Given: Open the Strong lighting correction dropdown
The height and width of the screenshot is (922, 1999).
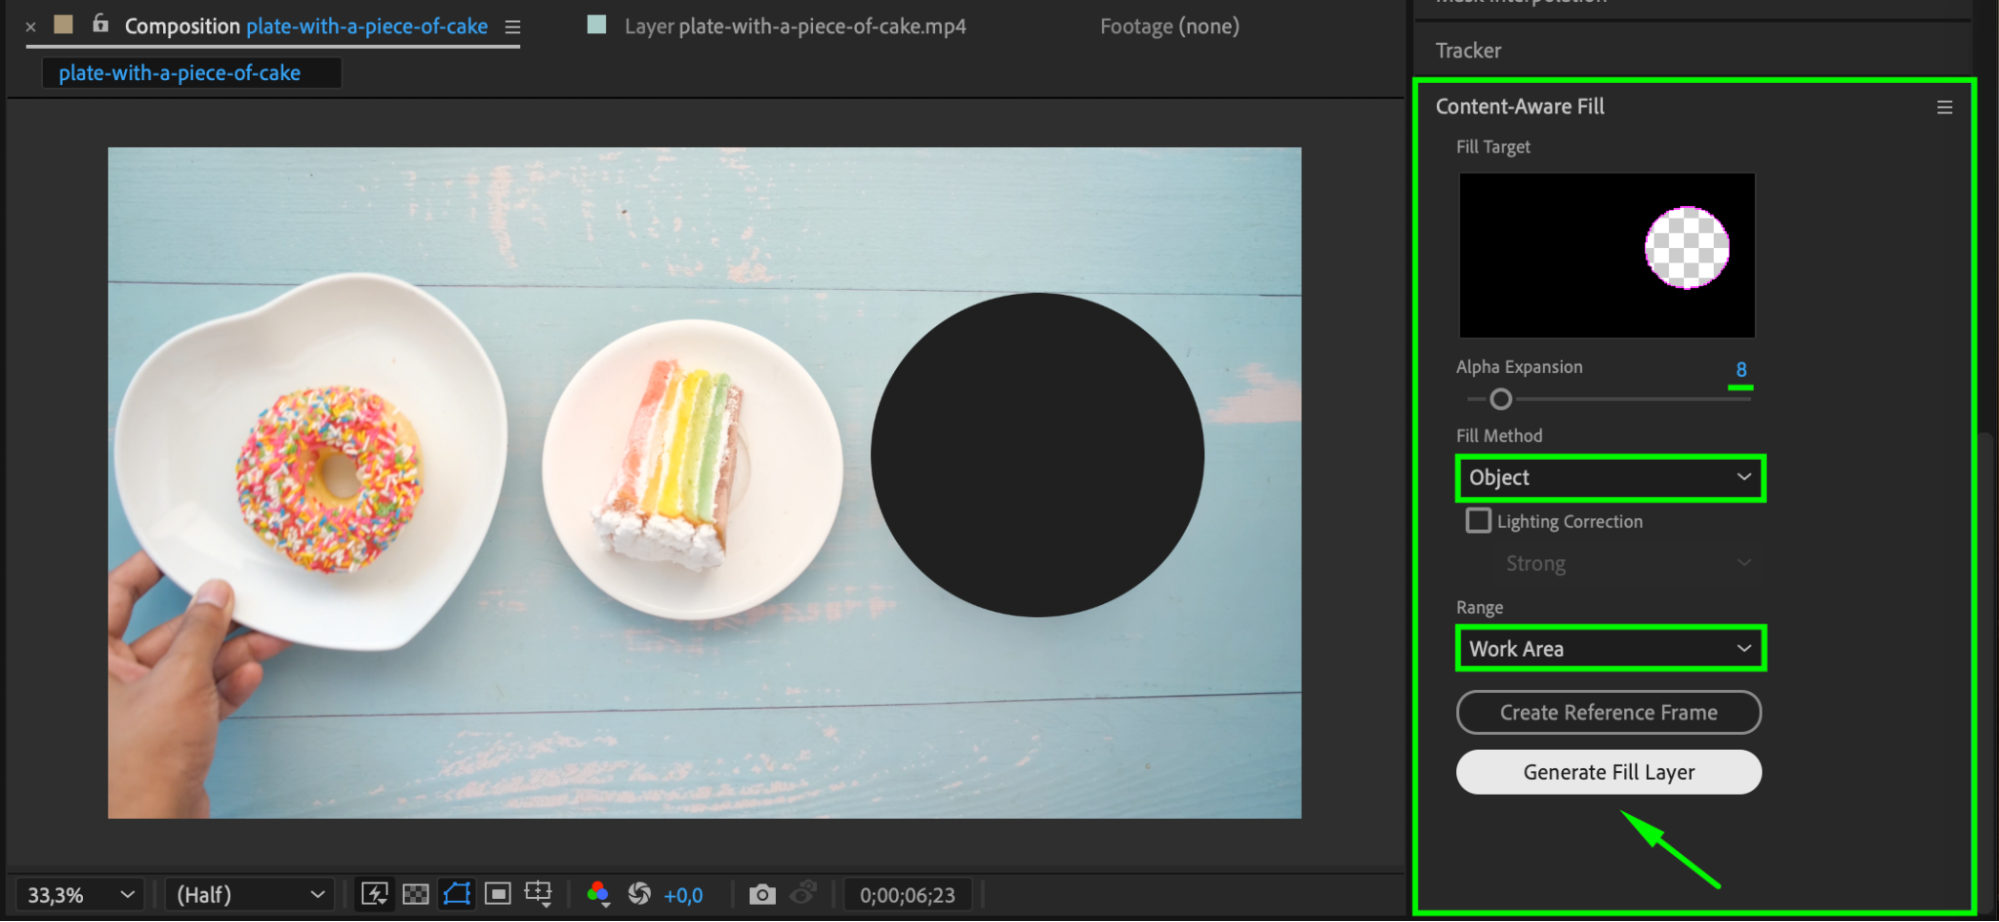Looking at the screenshot, I should 1627,563.
